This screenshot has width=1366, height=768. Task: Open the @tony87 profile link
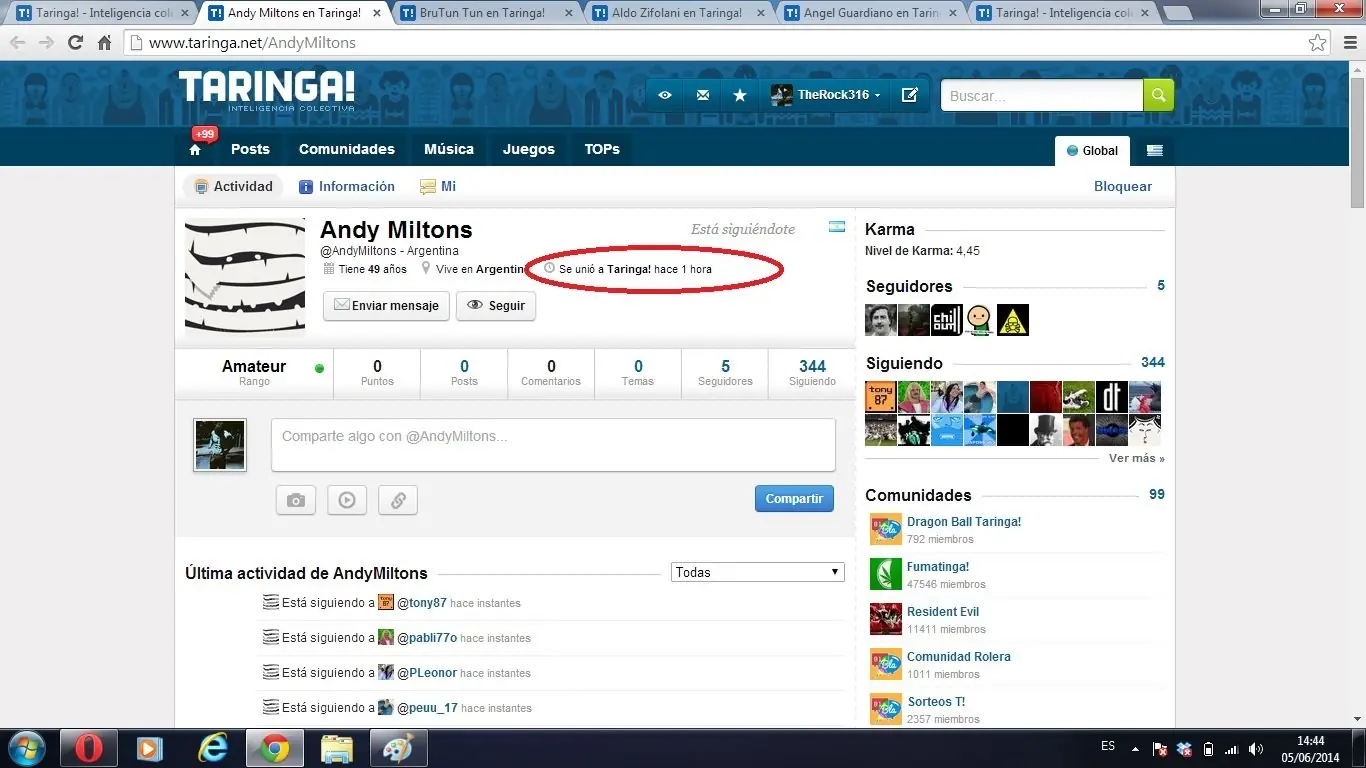422,603
